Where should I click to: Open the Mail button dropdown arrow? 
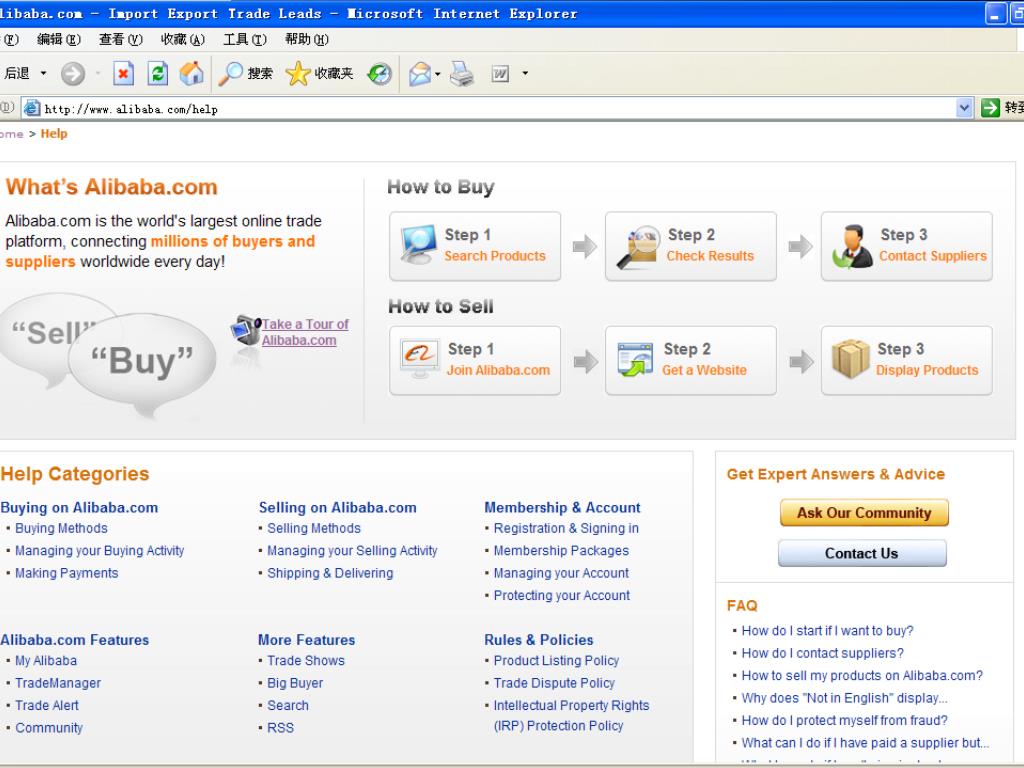438,74
